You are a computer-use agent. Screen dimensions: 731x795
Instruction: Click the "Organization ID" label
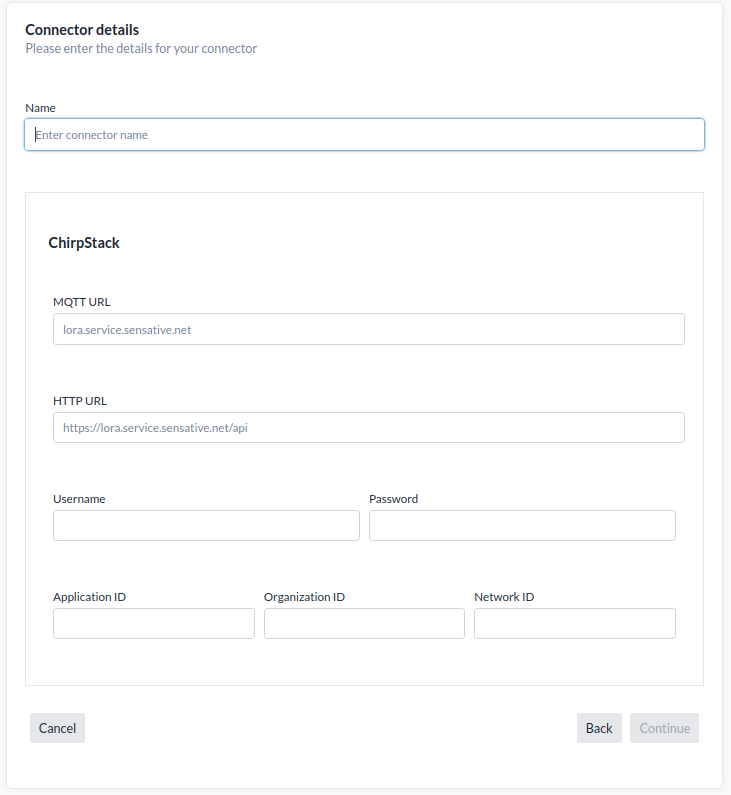(304, 597)
